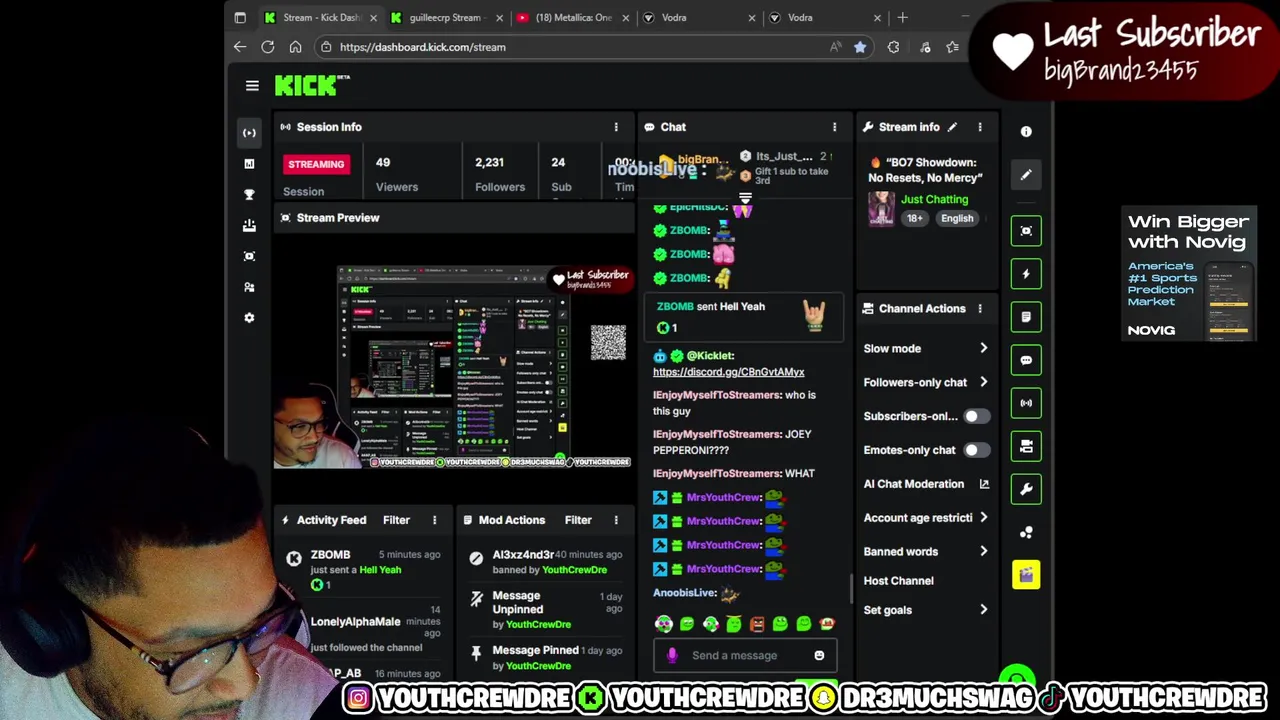Click the Just Chatting category label
Viewport: 1280px width, 720px height.
(x=934, y=199)
